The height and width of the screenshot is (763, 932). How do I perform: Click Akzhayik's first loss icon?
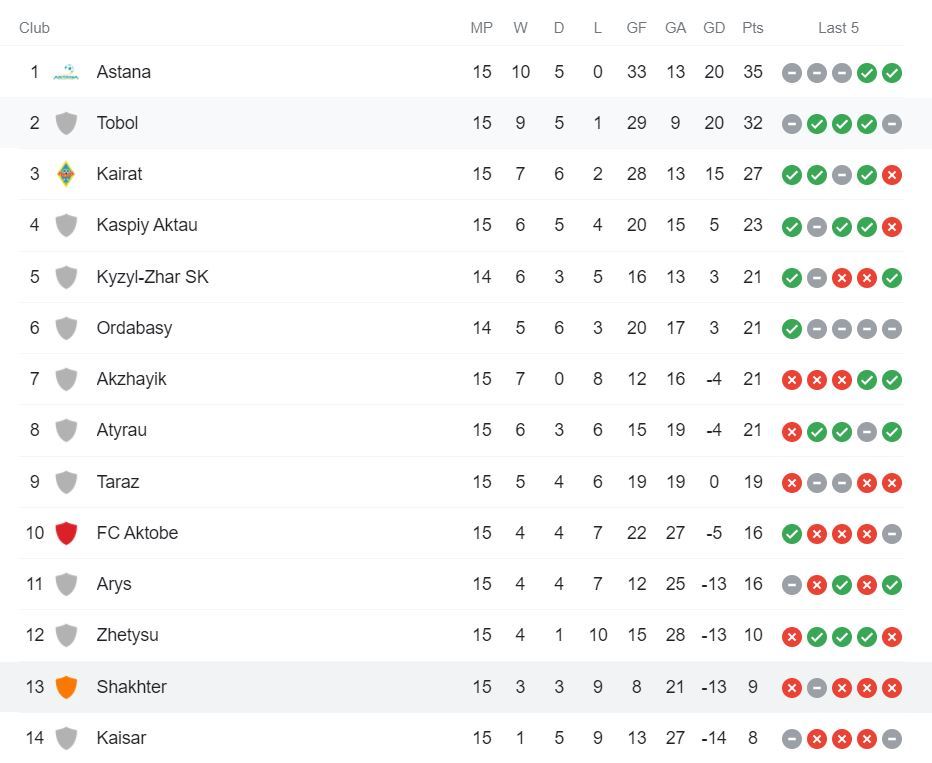pyautogui.click(x=792, y=380)
